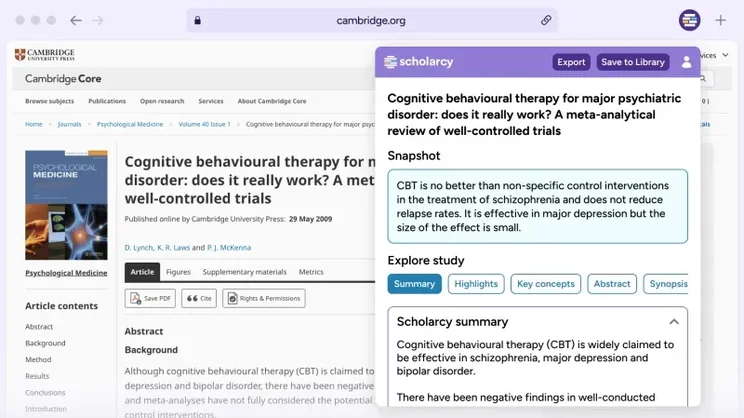This screenshot has height=418, width=744.
Task: Open author D. Lynch link
Action: 139,248
